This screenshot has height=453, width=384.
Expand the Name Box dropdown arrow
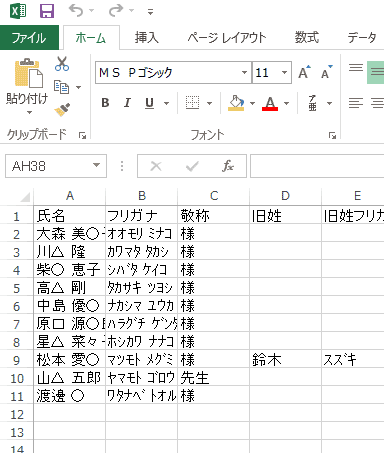click(96, 165)
